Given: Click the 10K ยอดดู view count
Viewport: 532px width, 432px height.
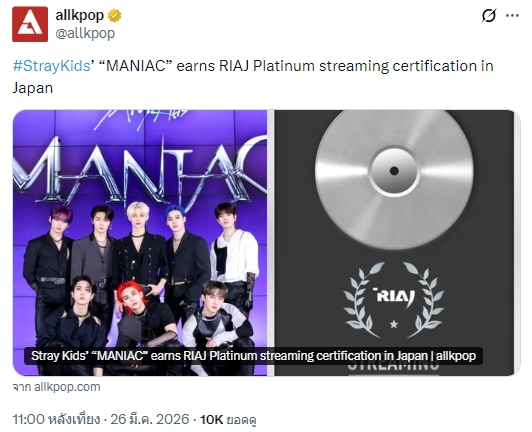Looking at the screenshot, I should 228,419.
